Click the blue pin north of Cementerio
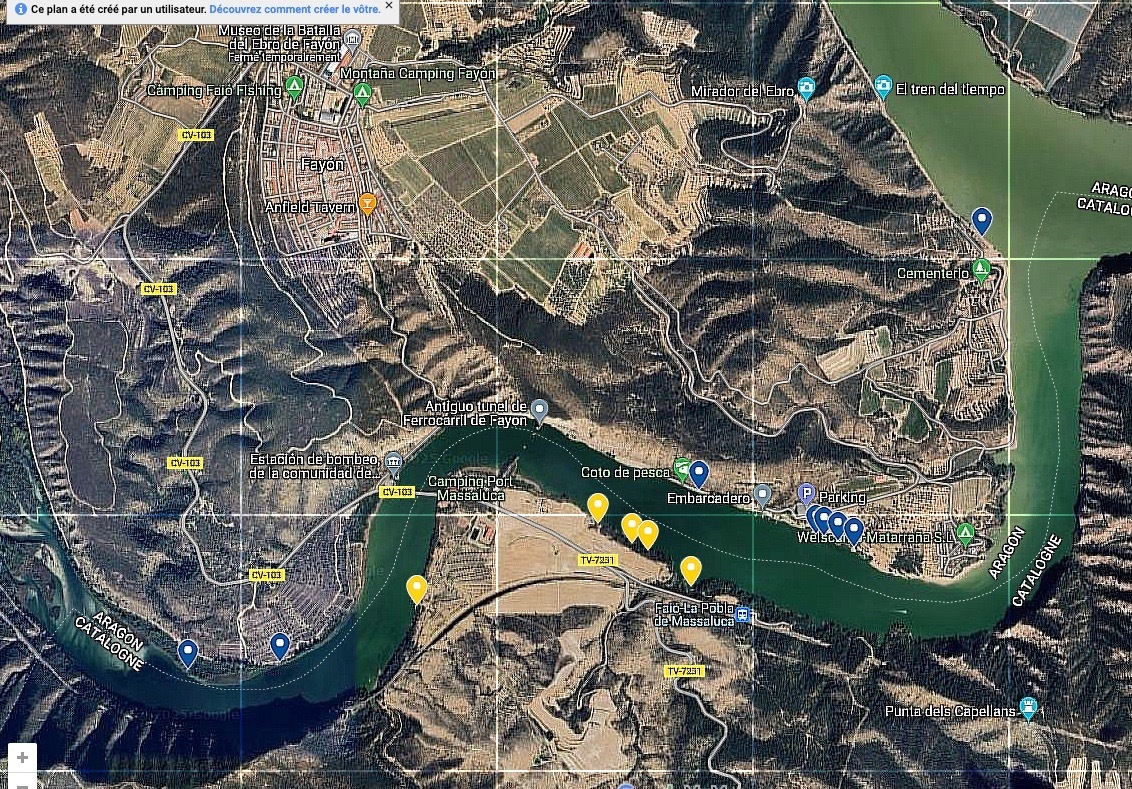The height and width of the screenshot is (789, 1132). tap(982, 220)
